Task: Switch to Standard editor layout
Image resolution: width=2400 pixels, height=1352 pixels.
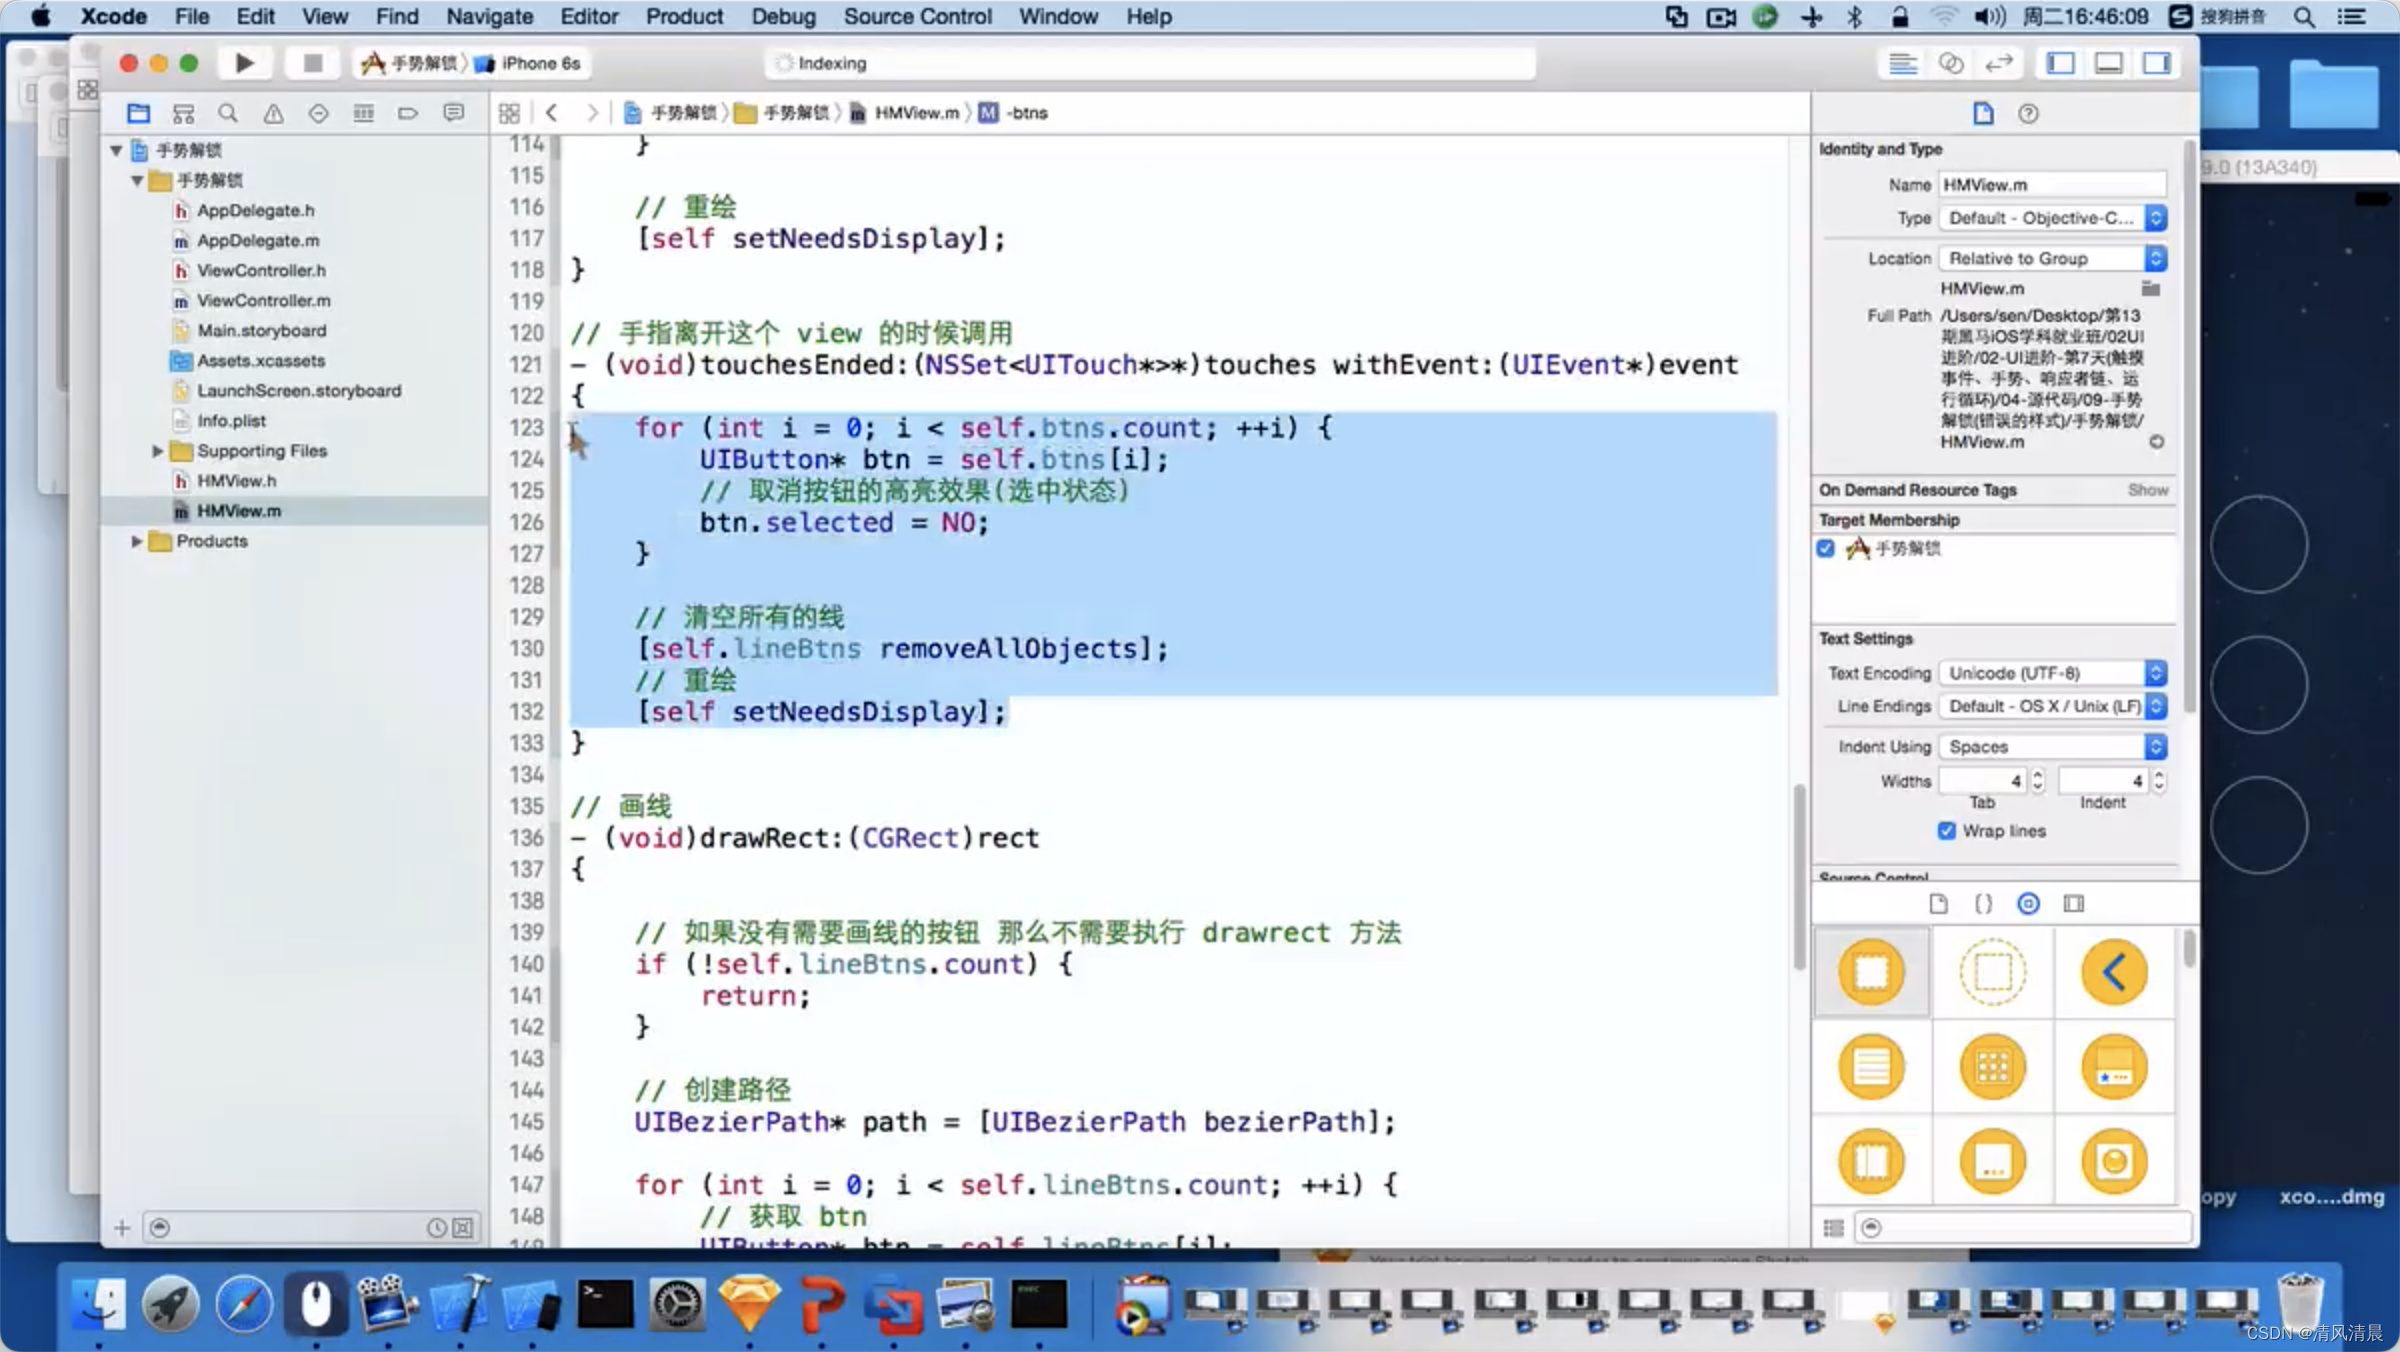Action: click(x=1902, y=63)
